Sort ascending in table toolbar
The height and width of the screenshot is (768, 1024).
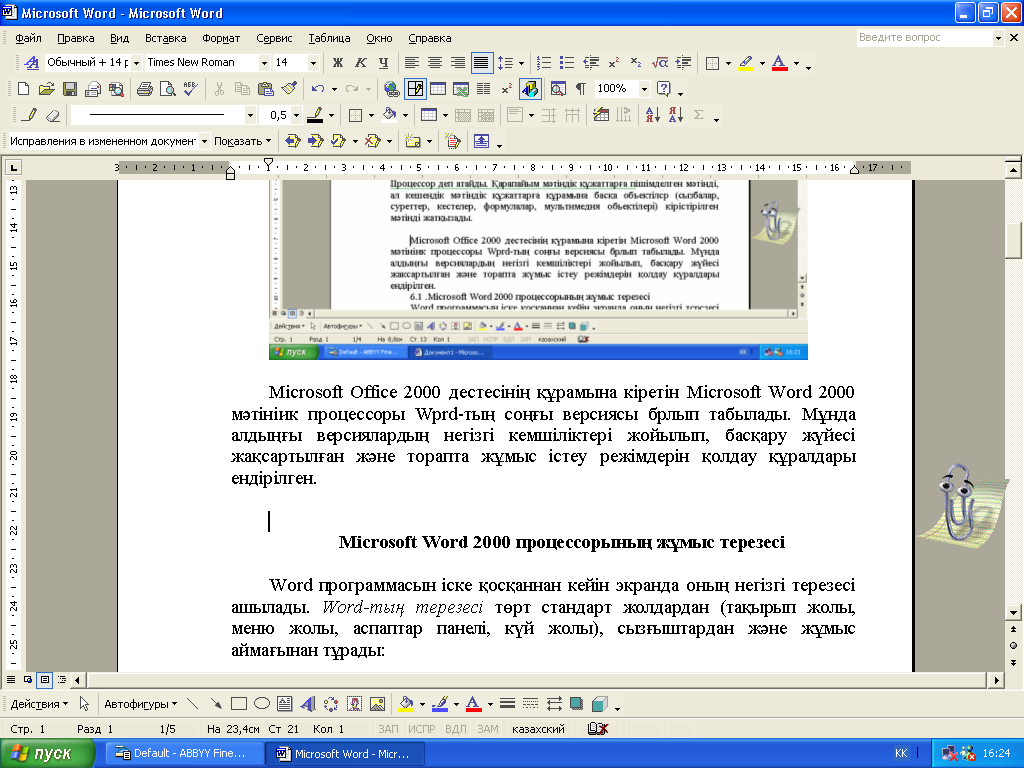point(652,116)
